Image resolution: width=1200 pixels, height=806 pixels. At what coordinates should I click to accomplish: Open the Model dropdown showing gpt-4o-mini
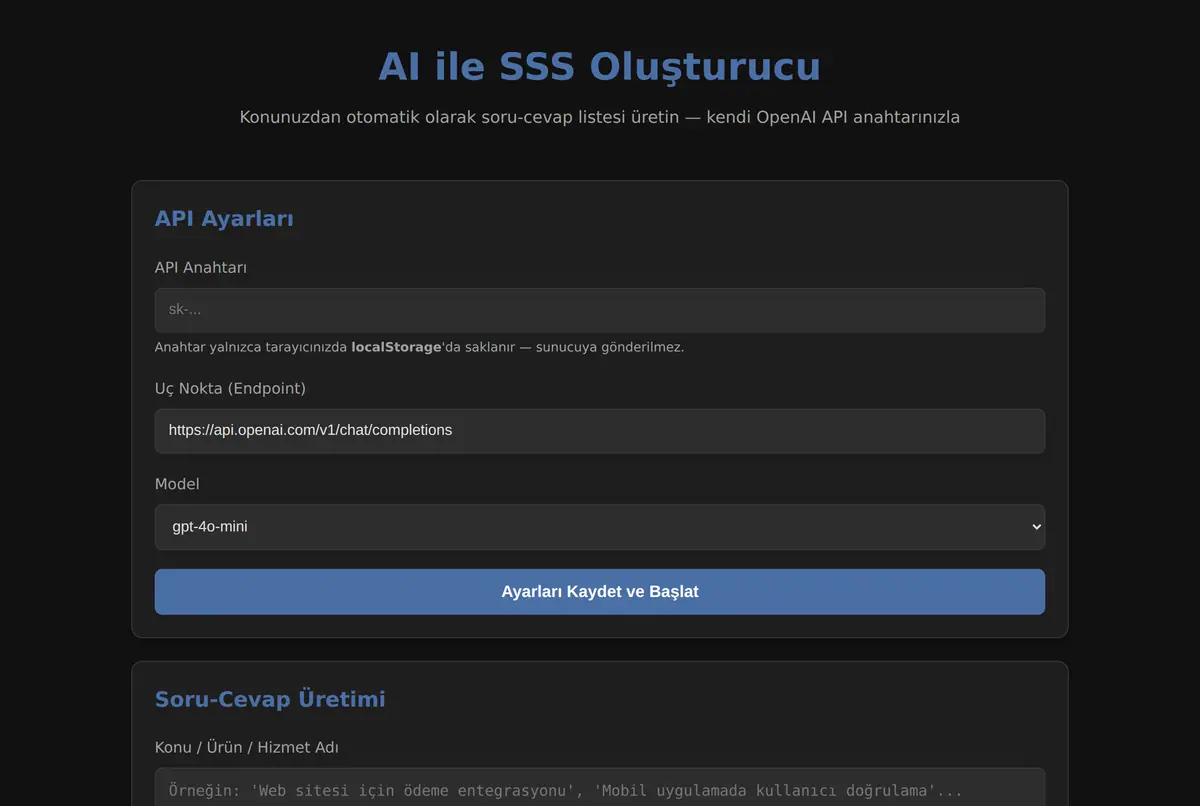tap(600, 526)
